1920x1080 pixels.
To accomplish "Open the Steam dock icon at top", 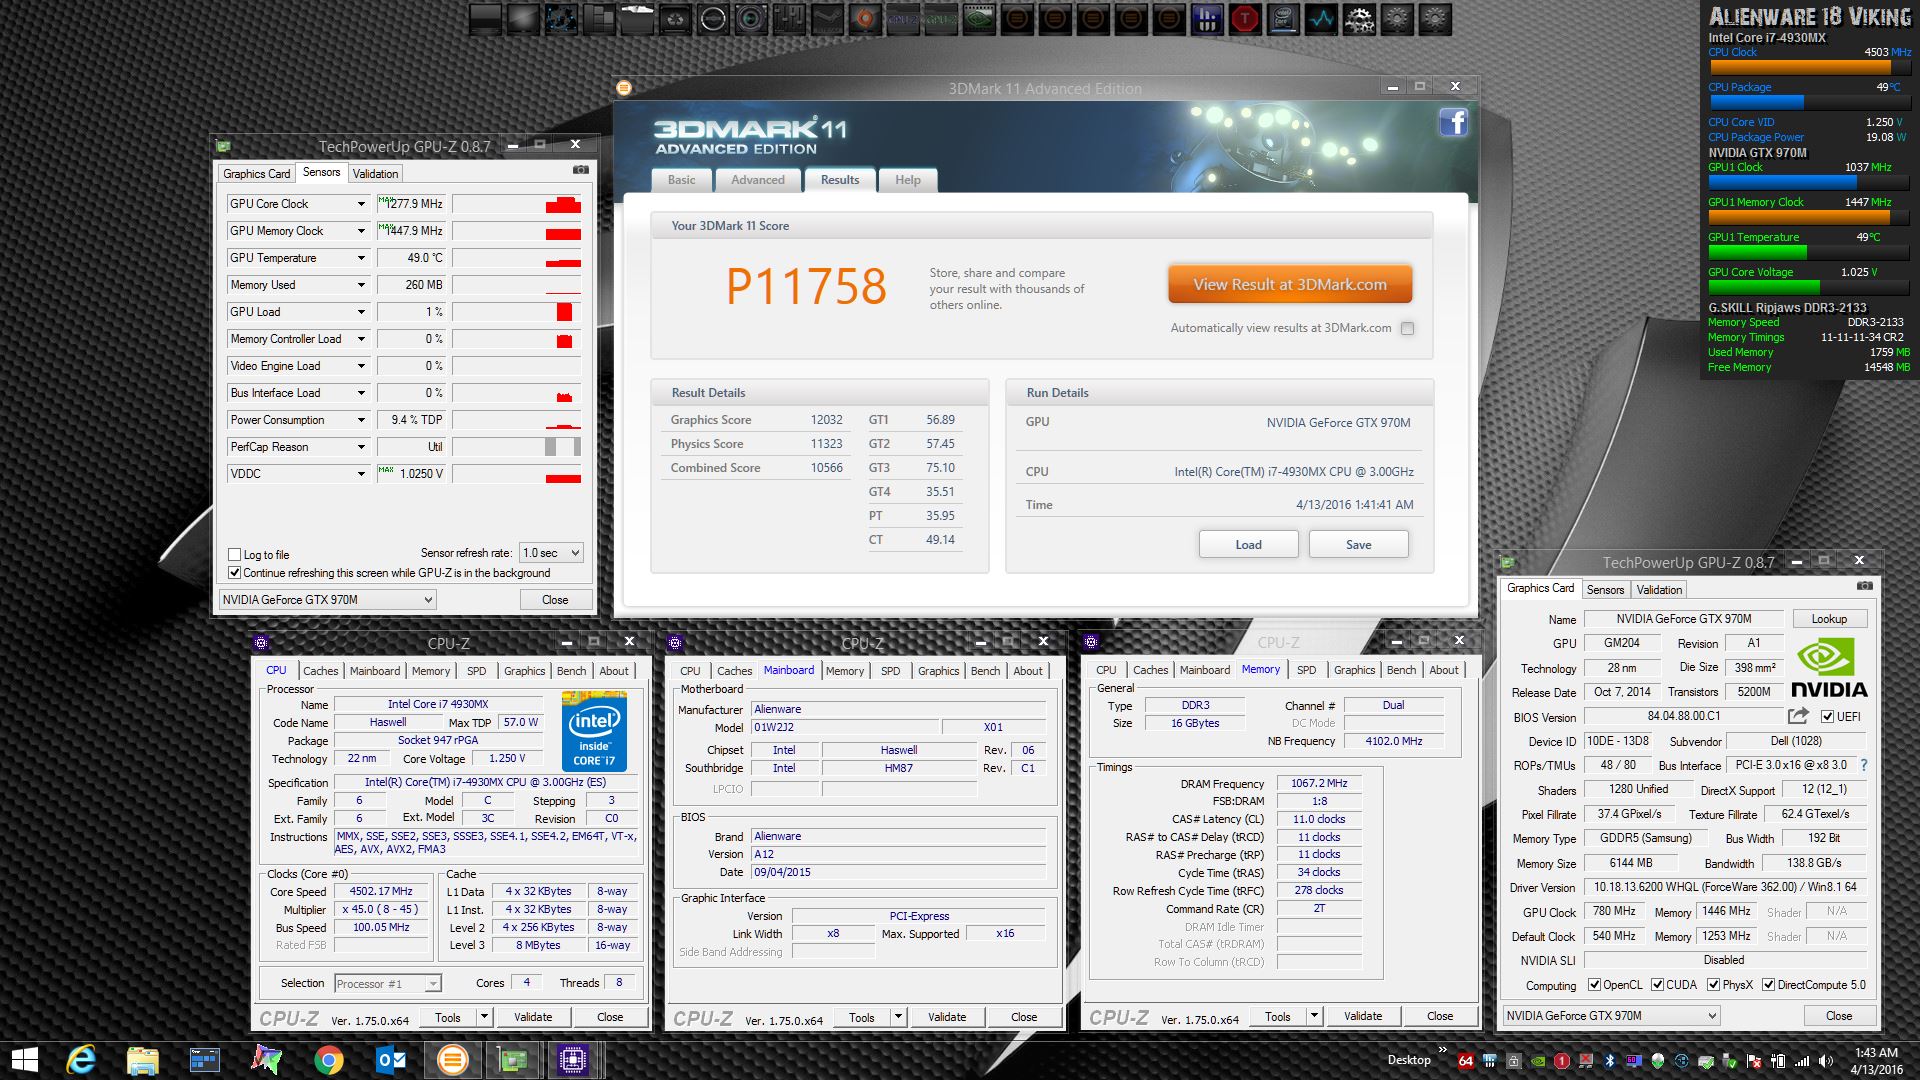I will click(828, 18).
